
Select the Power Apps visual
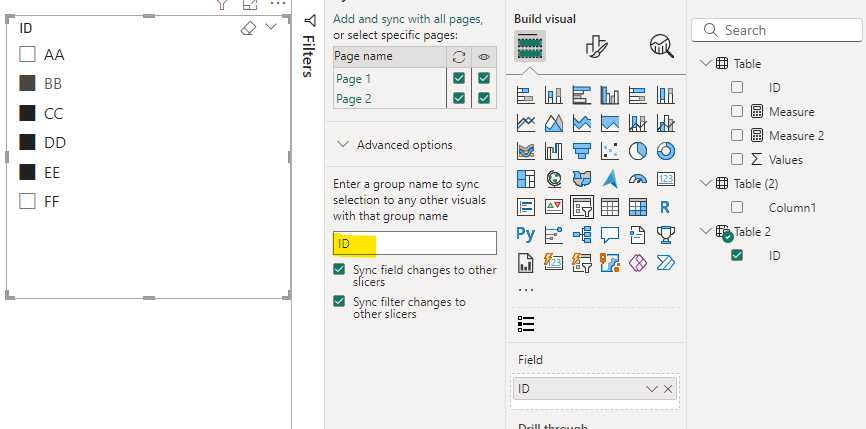tap(637, 263)
